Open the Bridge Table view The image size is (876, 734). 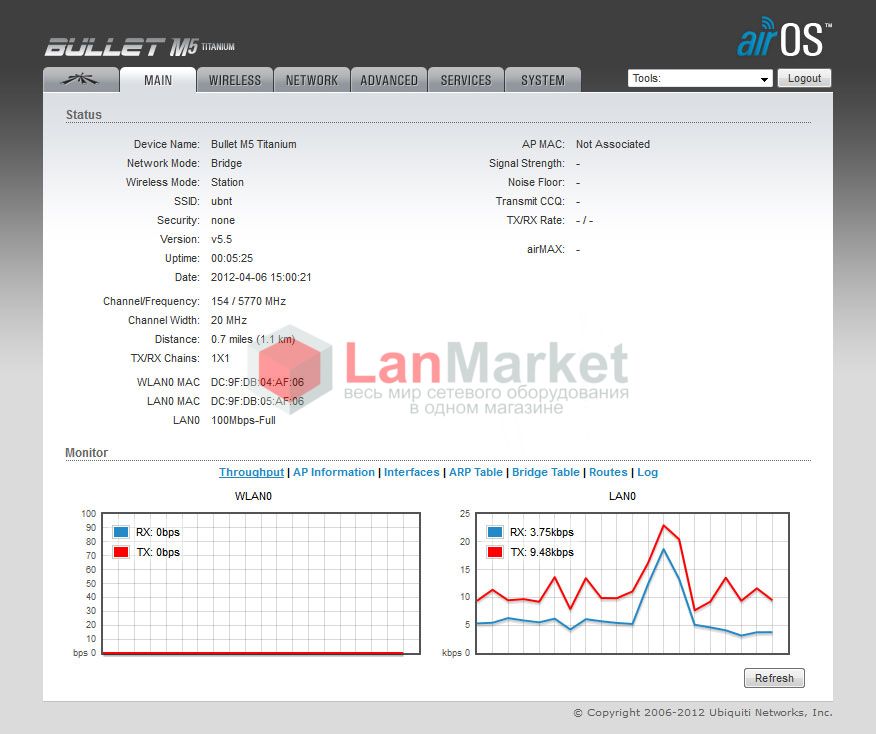click(x=546, y=471)
